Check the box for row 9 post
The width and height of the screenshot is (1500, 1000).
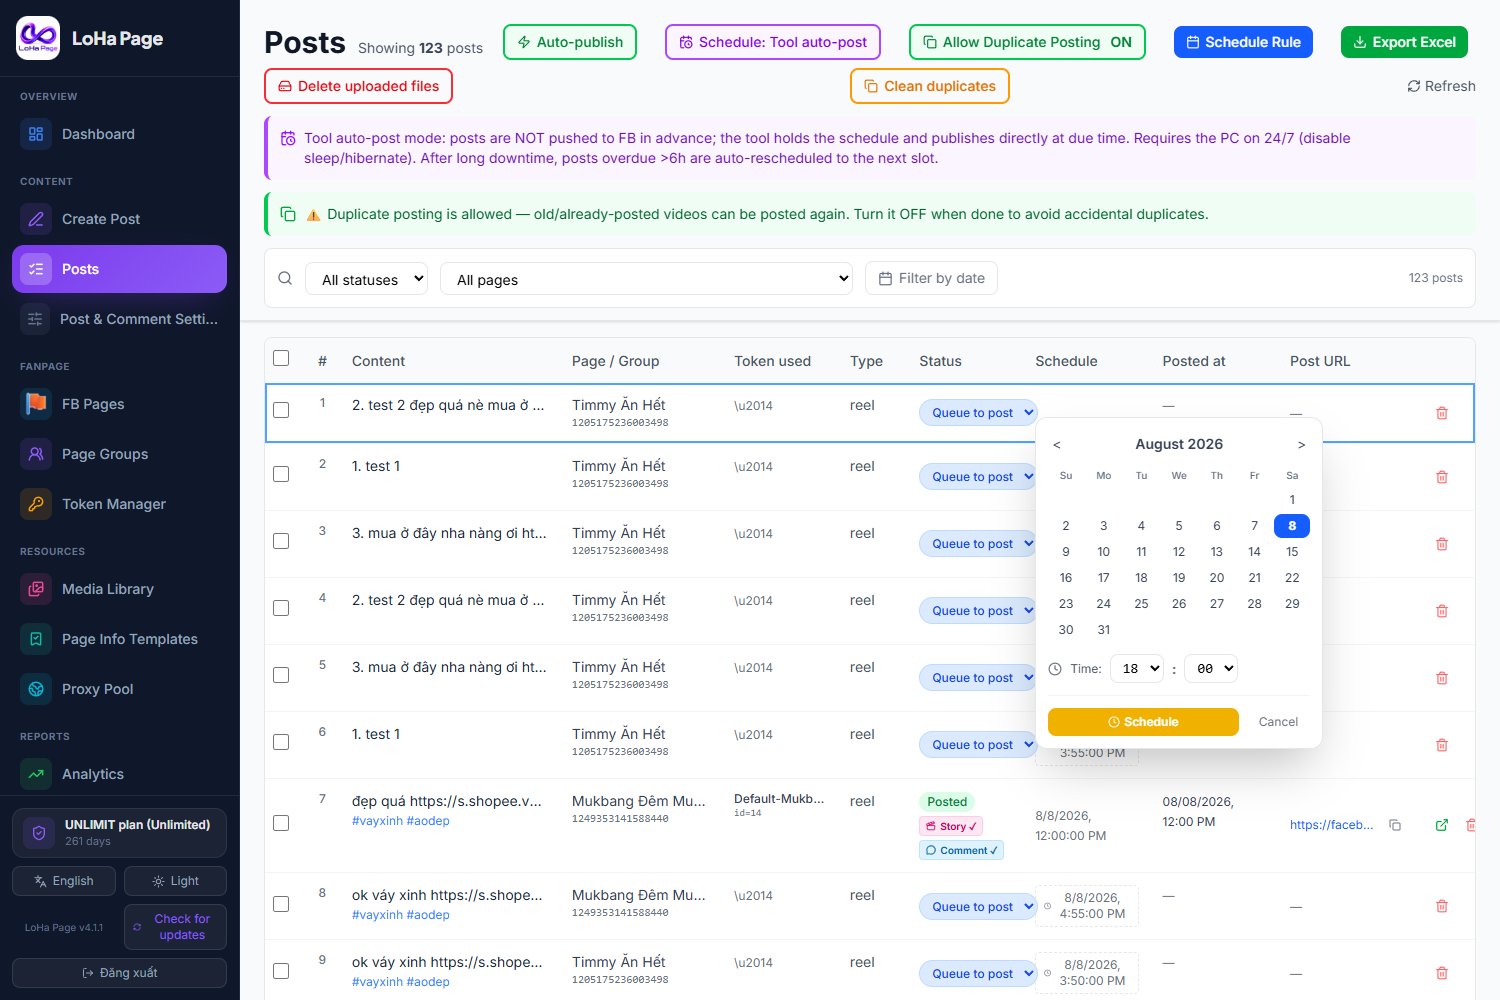click(281, 971)
